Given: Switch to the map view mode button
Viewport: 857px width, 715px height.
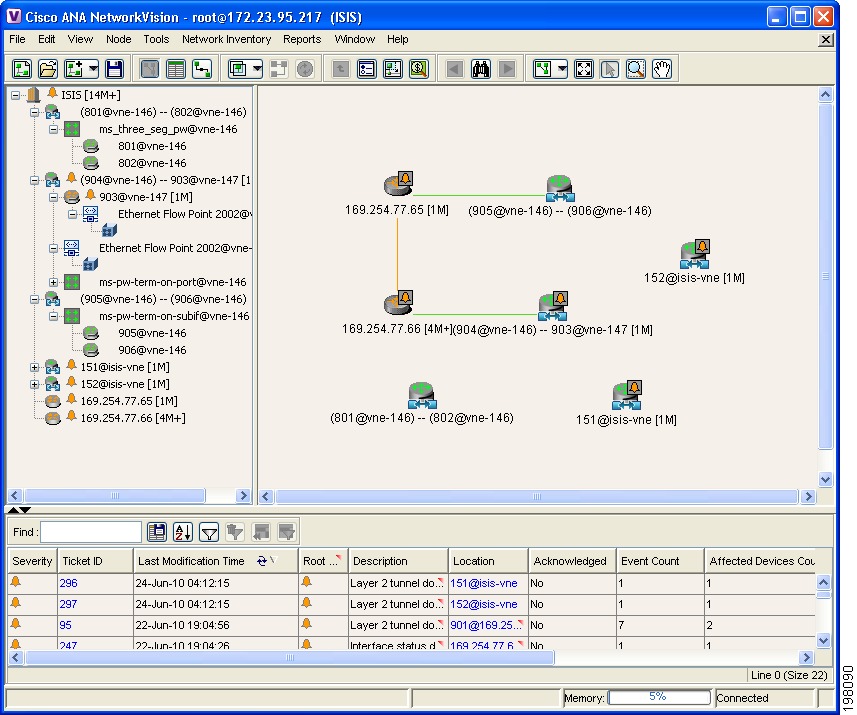Looking at the screenshot, I should (x=149, y=69).
